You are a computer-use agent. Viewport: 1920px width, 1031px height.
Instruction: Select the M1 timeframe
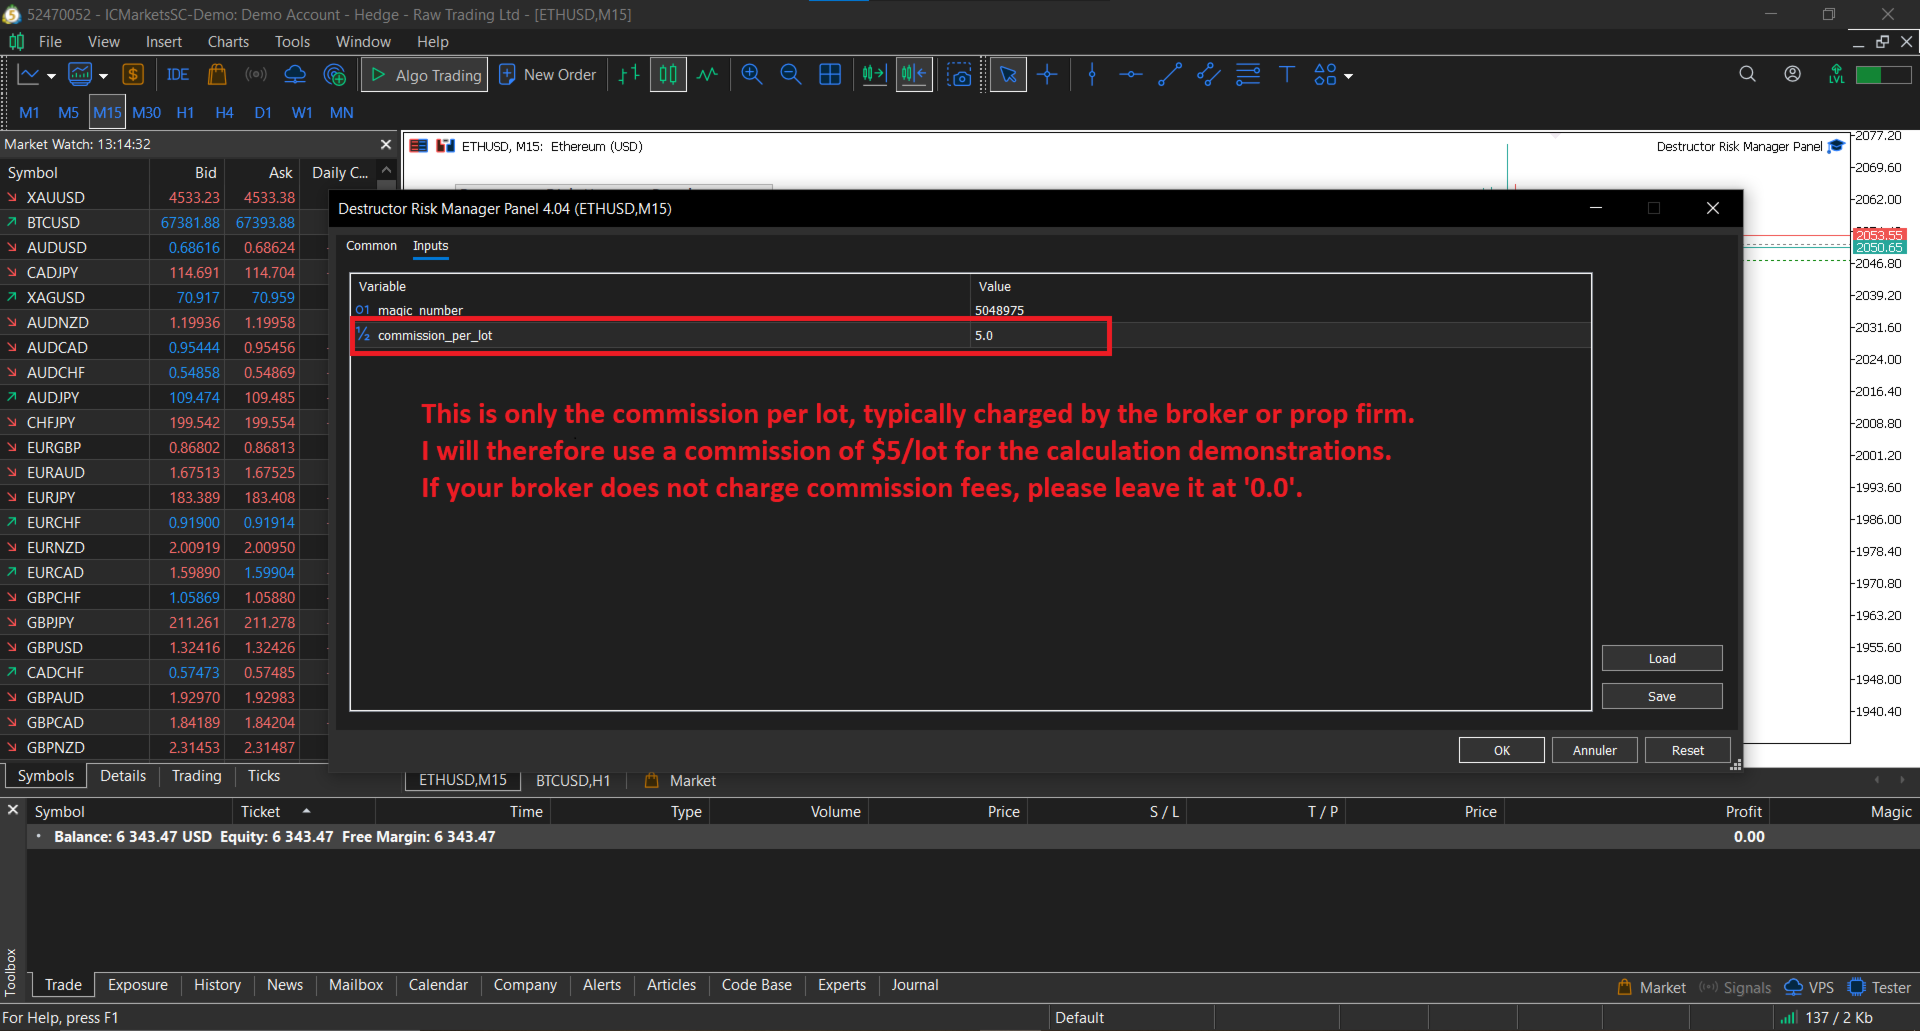pos(29,113)
